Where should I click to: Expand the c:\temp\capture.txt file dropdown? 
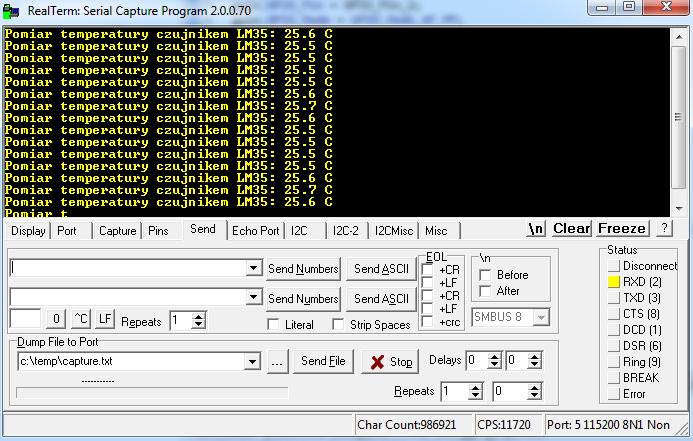(x=252, y=361)
